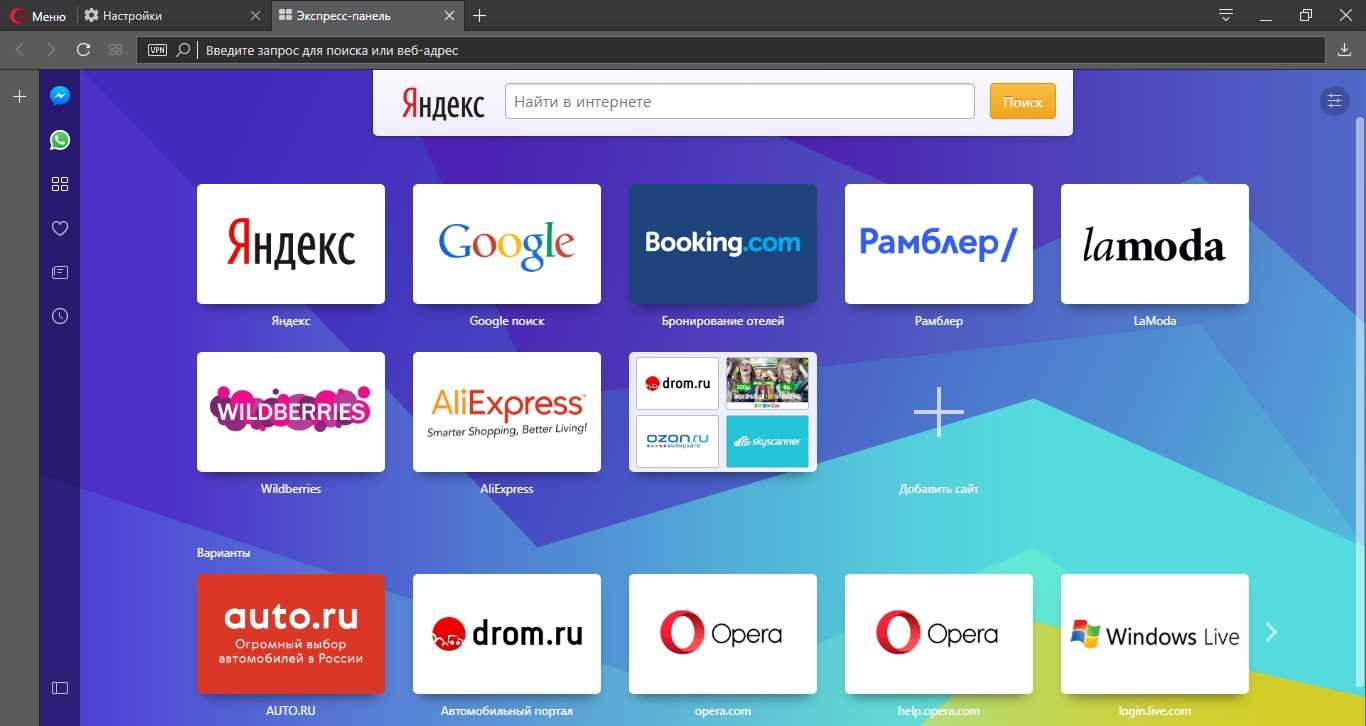Screen dimensions: 1366x726
Task: Click the yellow Поиск button
Action: coord(1022,102)
